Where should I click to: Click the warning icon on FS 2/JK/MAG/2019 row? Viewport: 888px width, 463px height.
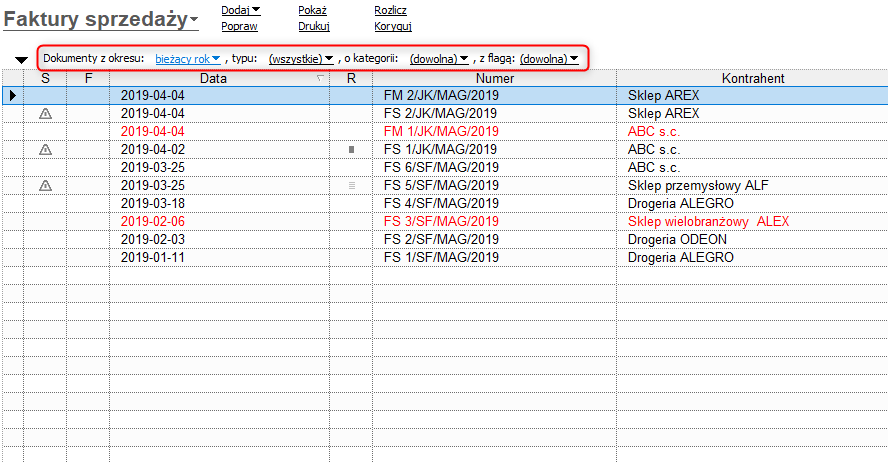tap(45, 114)
